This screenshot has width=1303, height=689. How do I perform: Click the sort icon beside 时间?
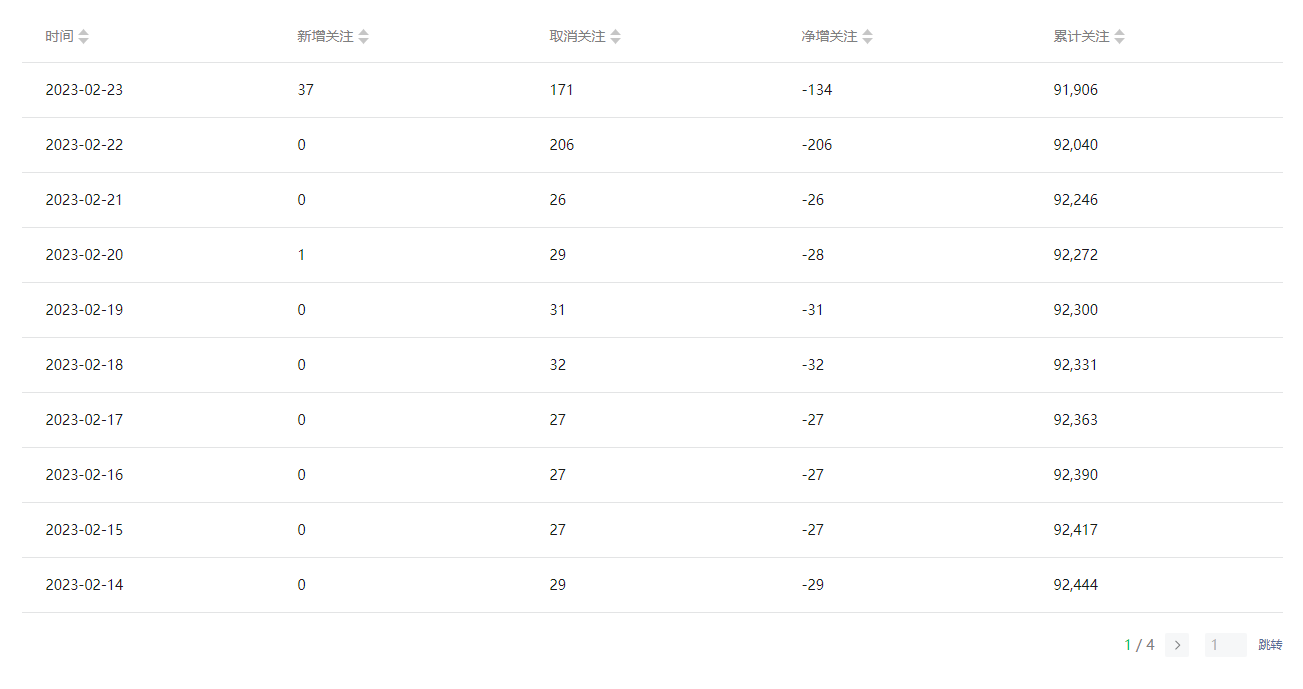84,37
